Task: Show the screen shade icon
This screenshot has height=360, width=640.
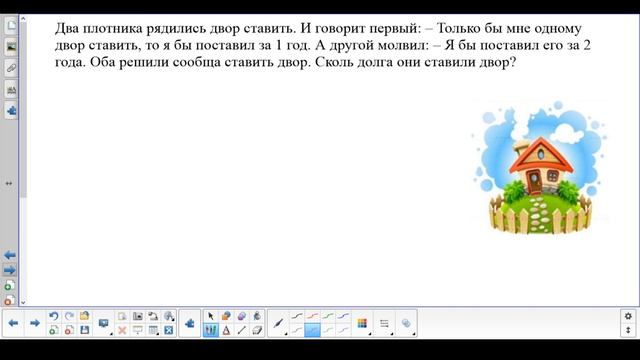Action: 138,330
